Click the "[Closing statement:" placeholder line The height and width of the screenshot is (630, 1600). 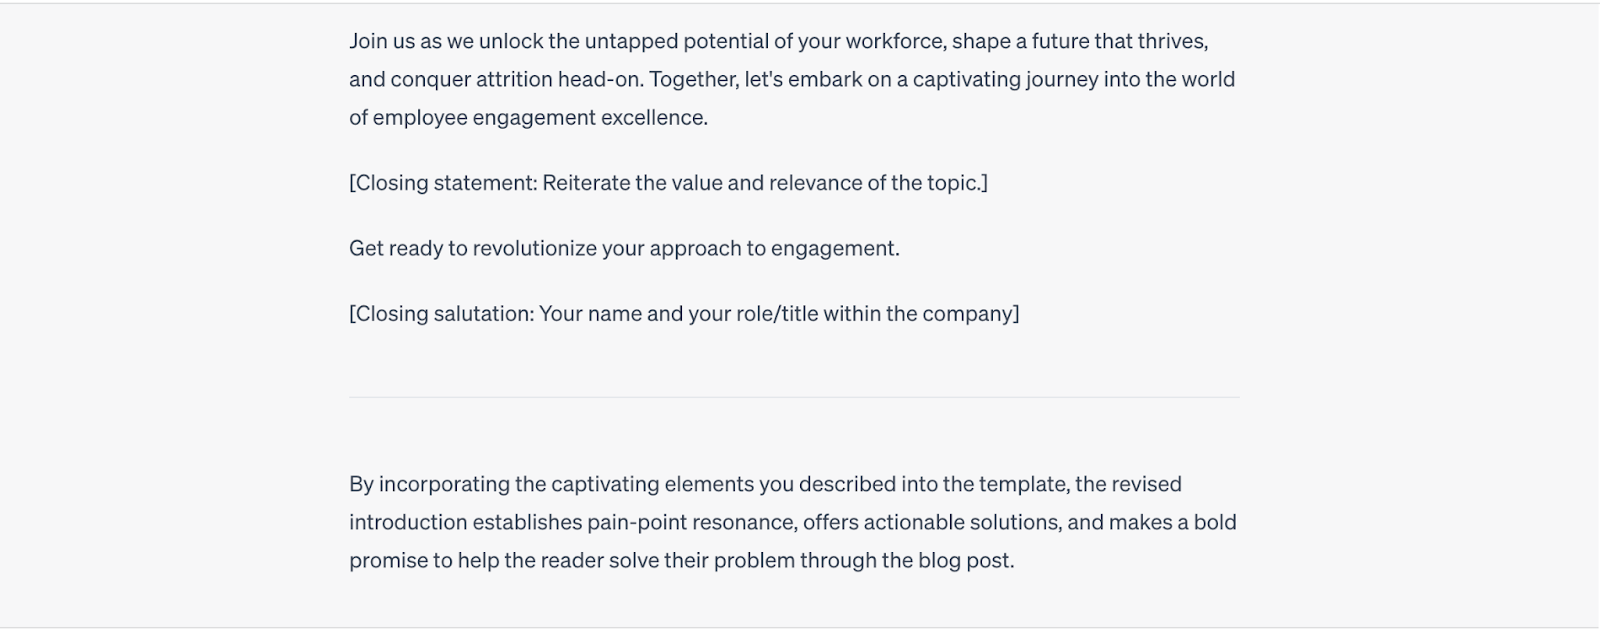[x=668, y=183]
